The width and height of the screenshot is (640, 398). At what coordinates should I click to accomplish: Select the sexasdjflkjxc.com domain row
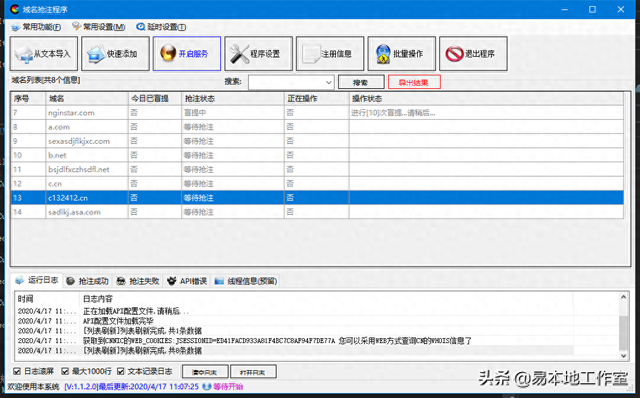[x=317, y=141]
